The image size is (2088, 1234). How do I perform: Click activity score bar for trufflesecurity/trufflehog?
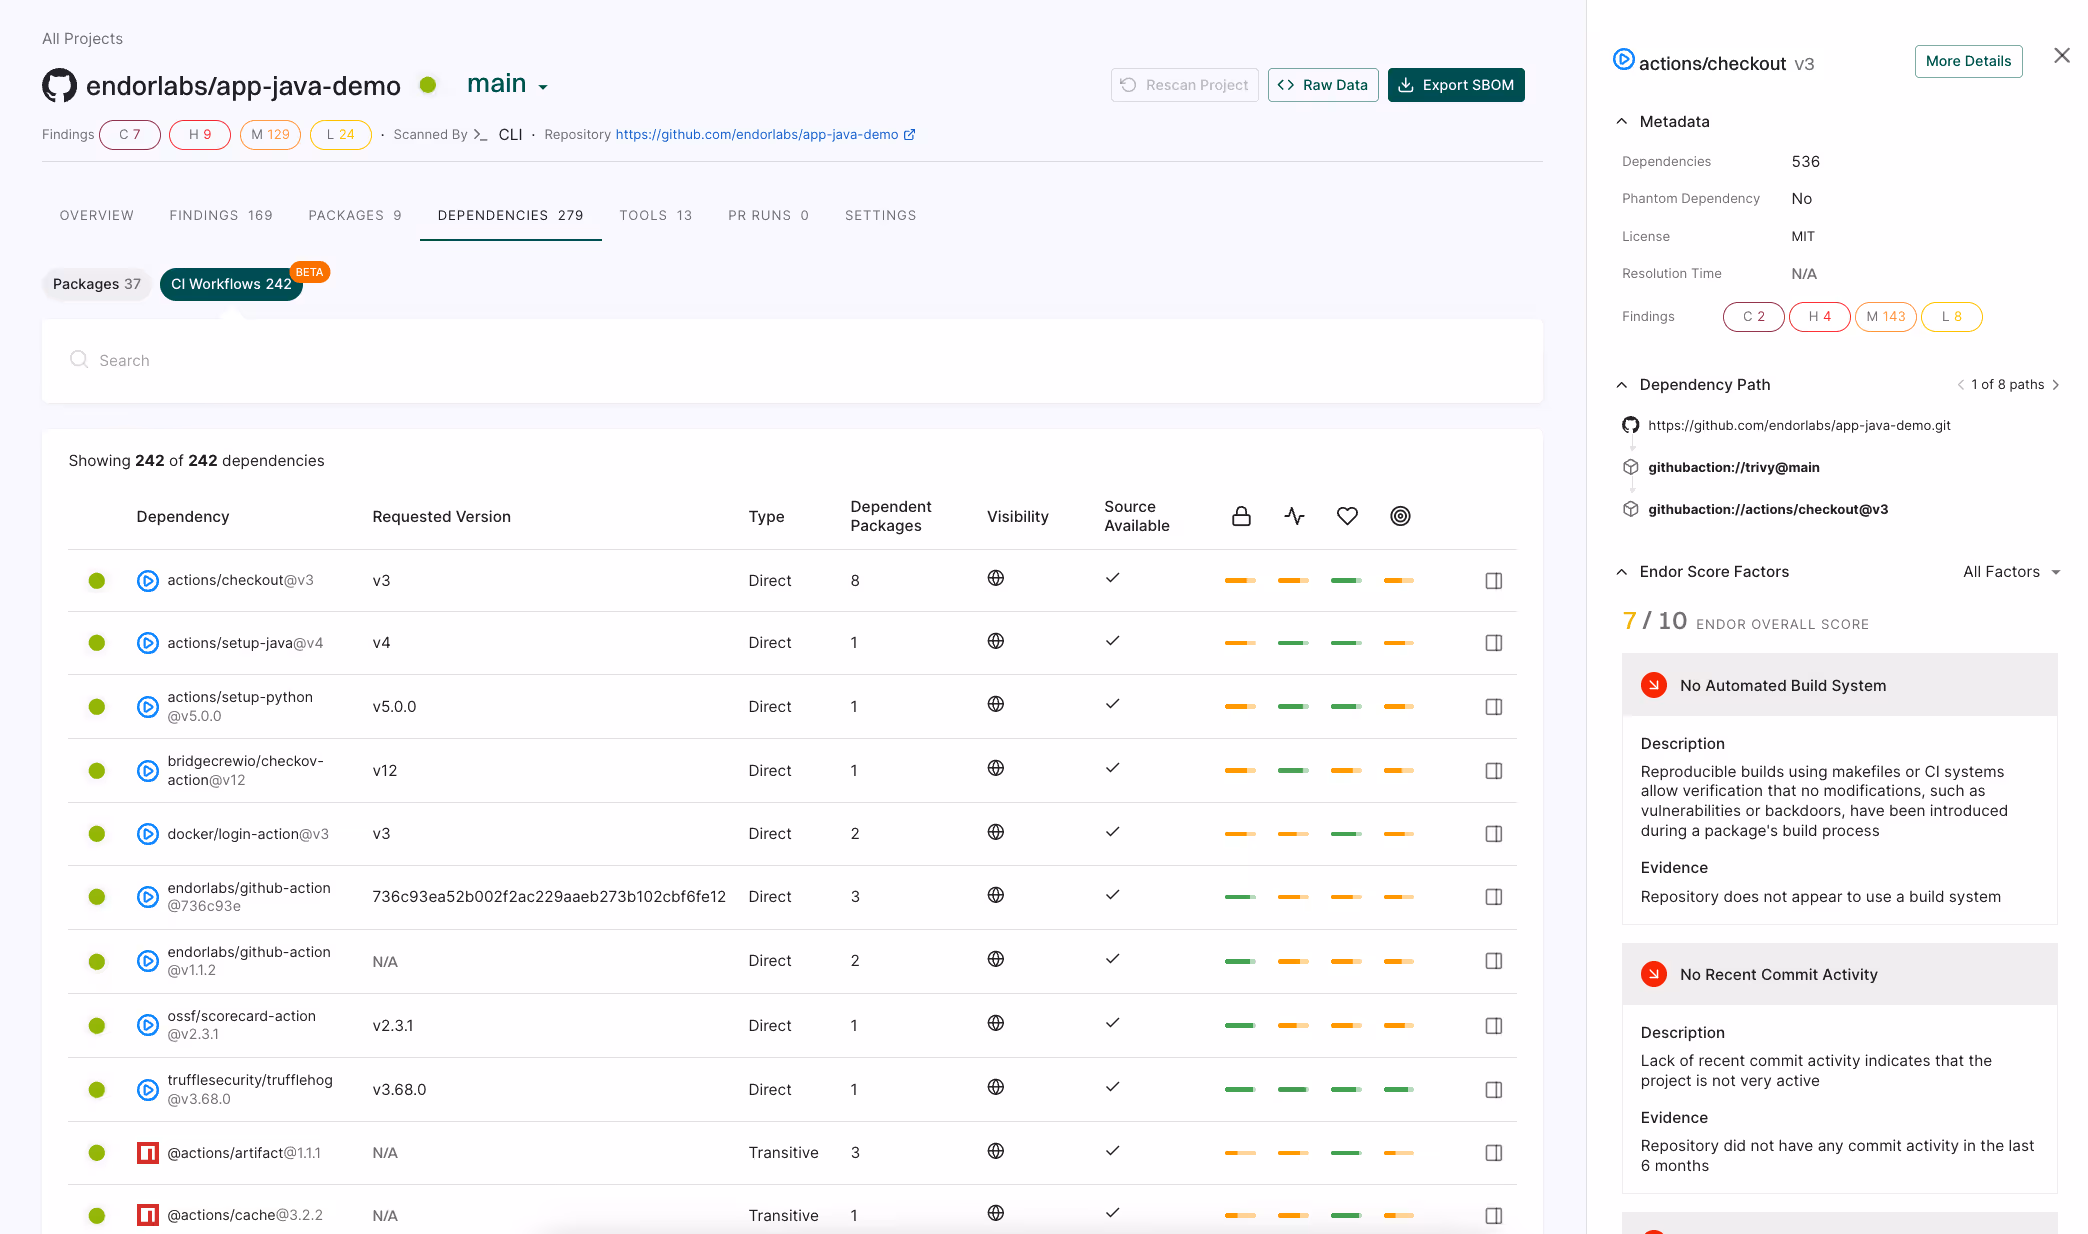[1293, 1090]
